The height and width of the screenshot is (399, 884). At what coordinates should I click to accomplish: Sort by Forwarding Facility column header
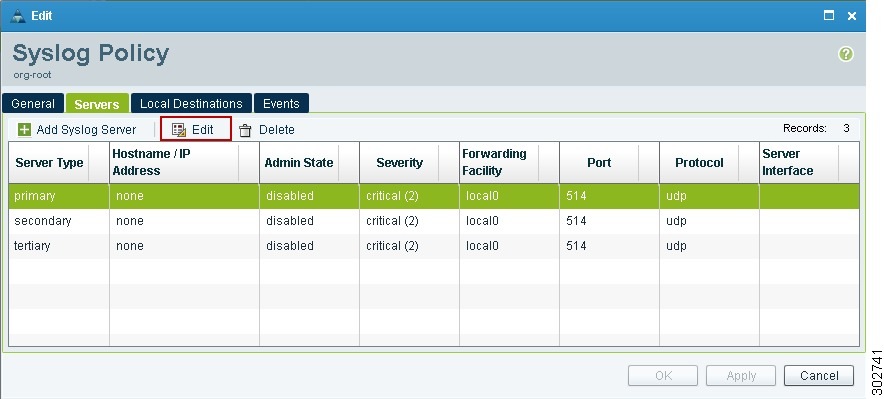(x=509, y=163)
